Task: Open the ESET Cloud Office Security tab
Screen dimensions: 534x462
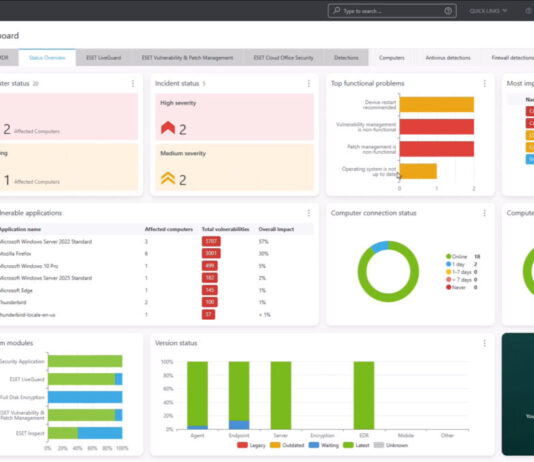Action: (283, 58)
